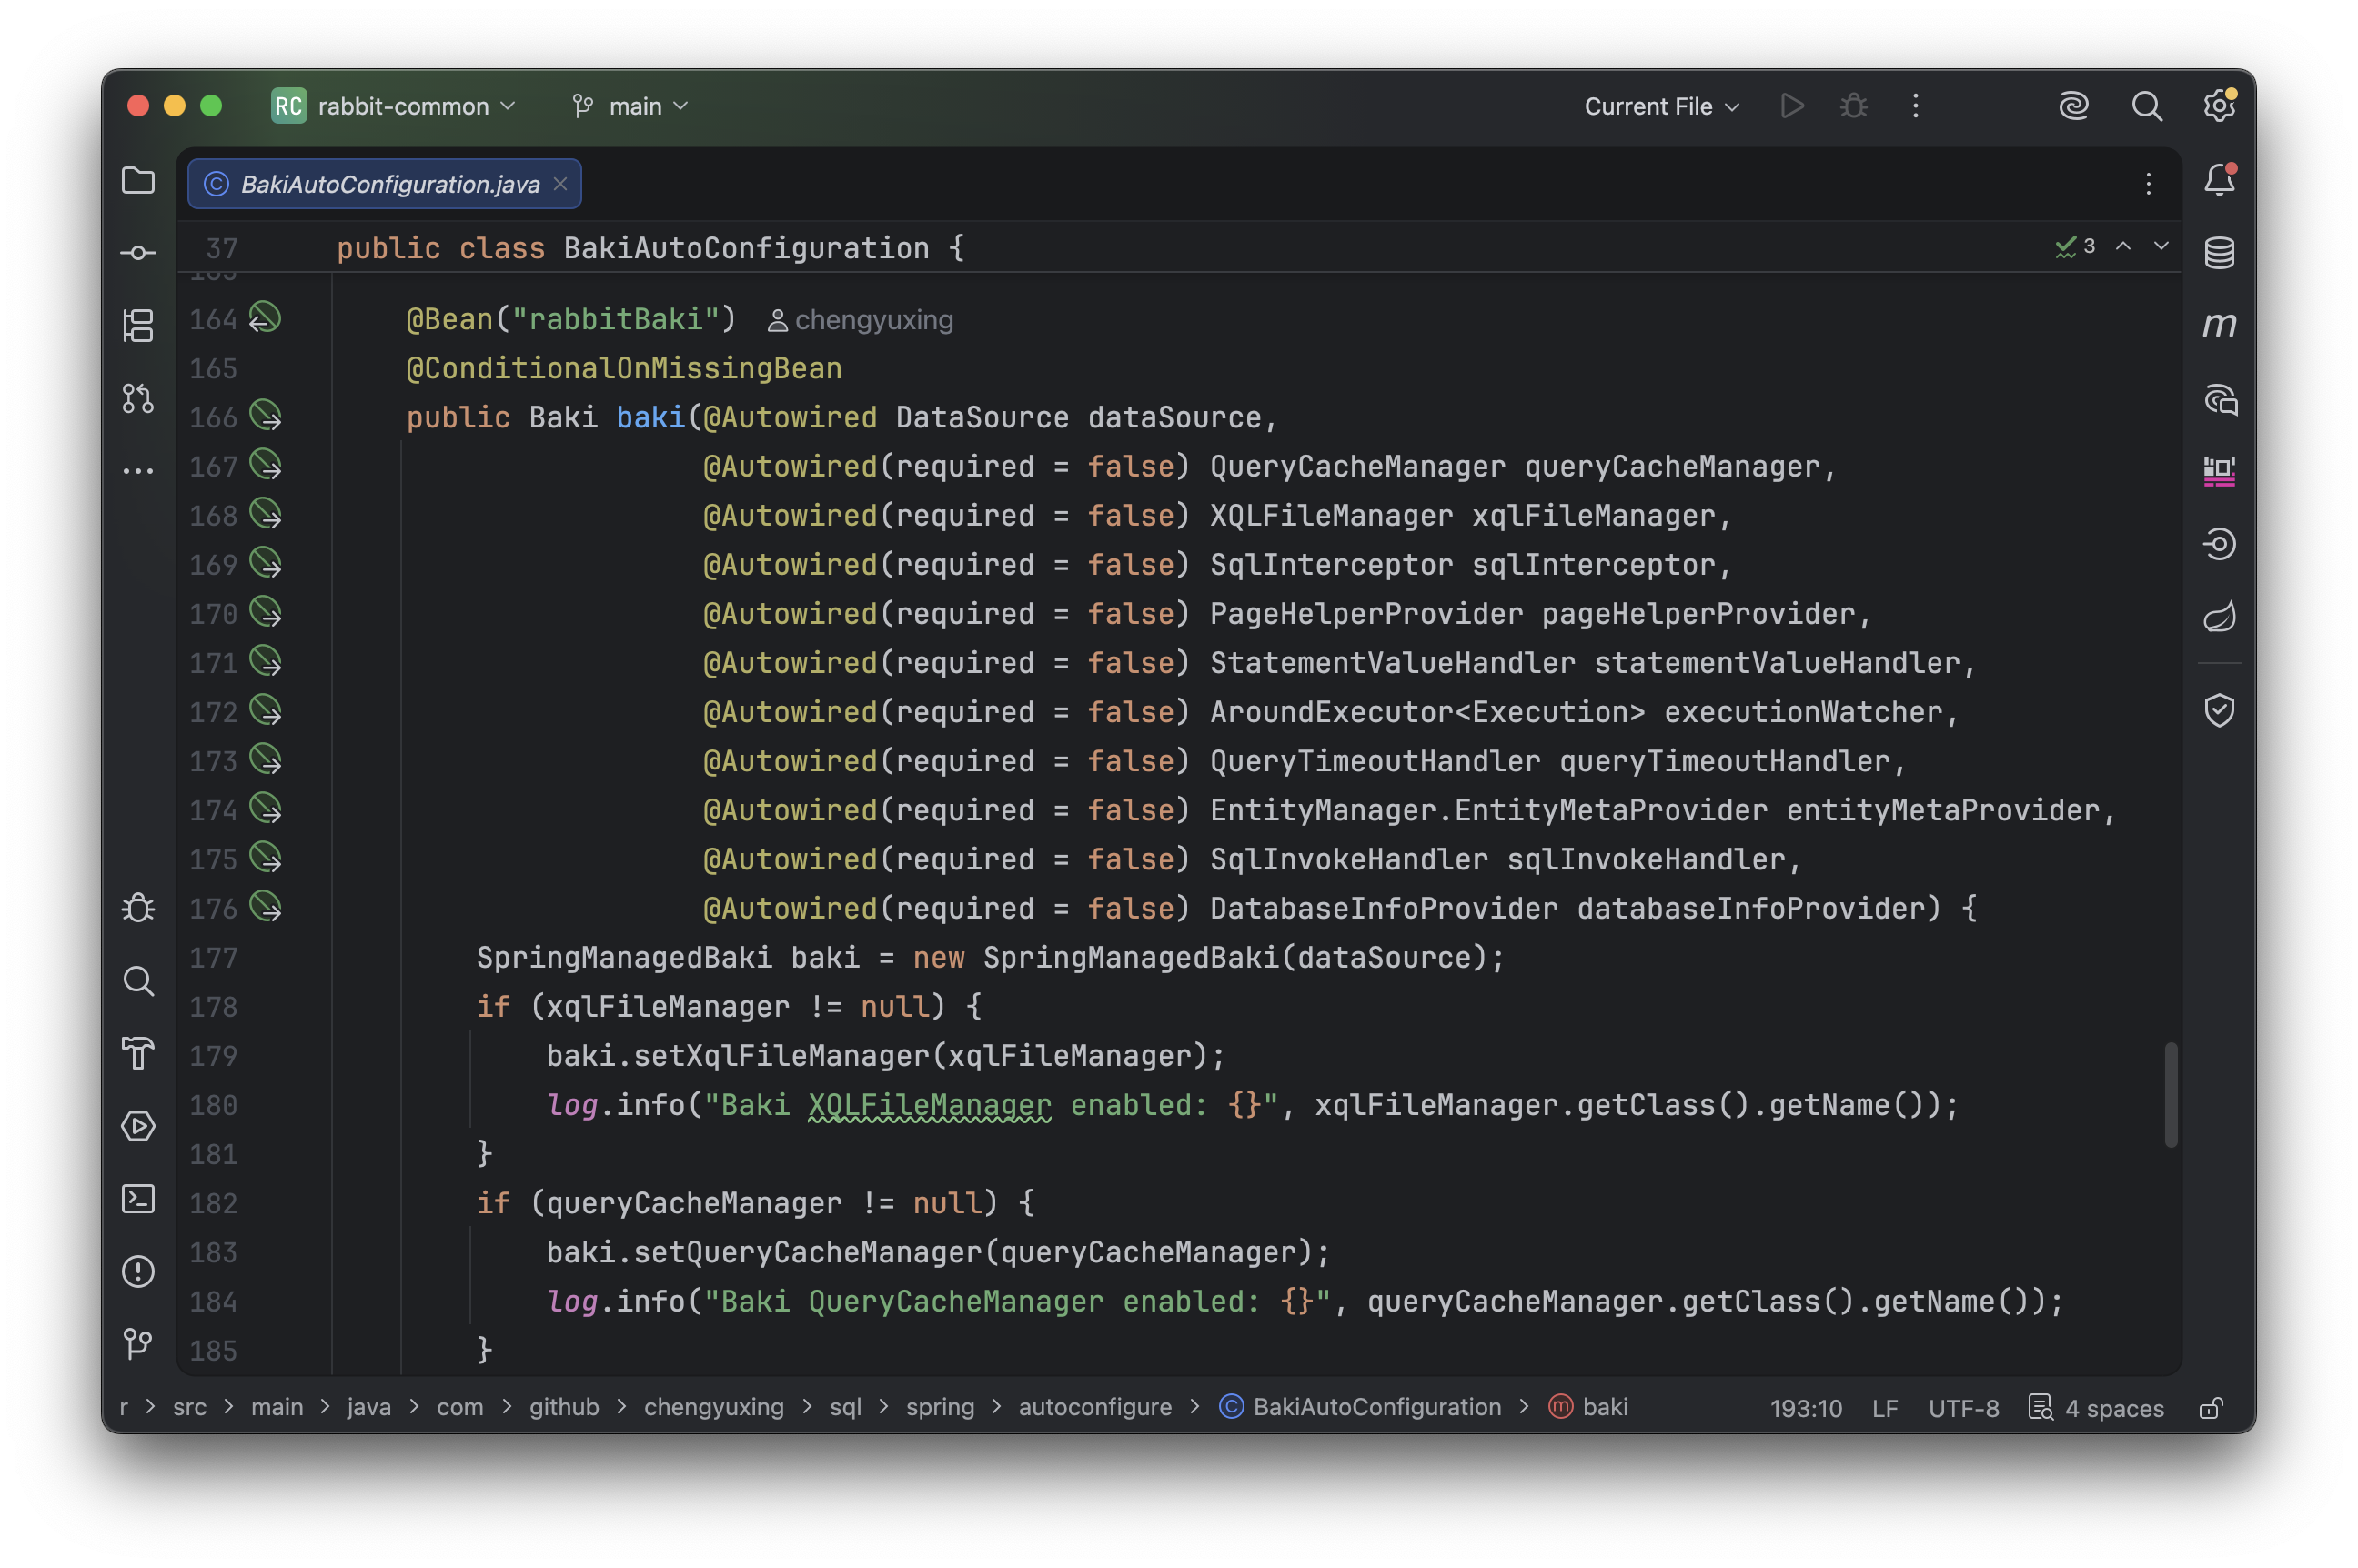Click breadcrumb src folder
Image resolution: width=2358 pixels, height=1568 pixels.
[189, 1406]
